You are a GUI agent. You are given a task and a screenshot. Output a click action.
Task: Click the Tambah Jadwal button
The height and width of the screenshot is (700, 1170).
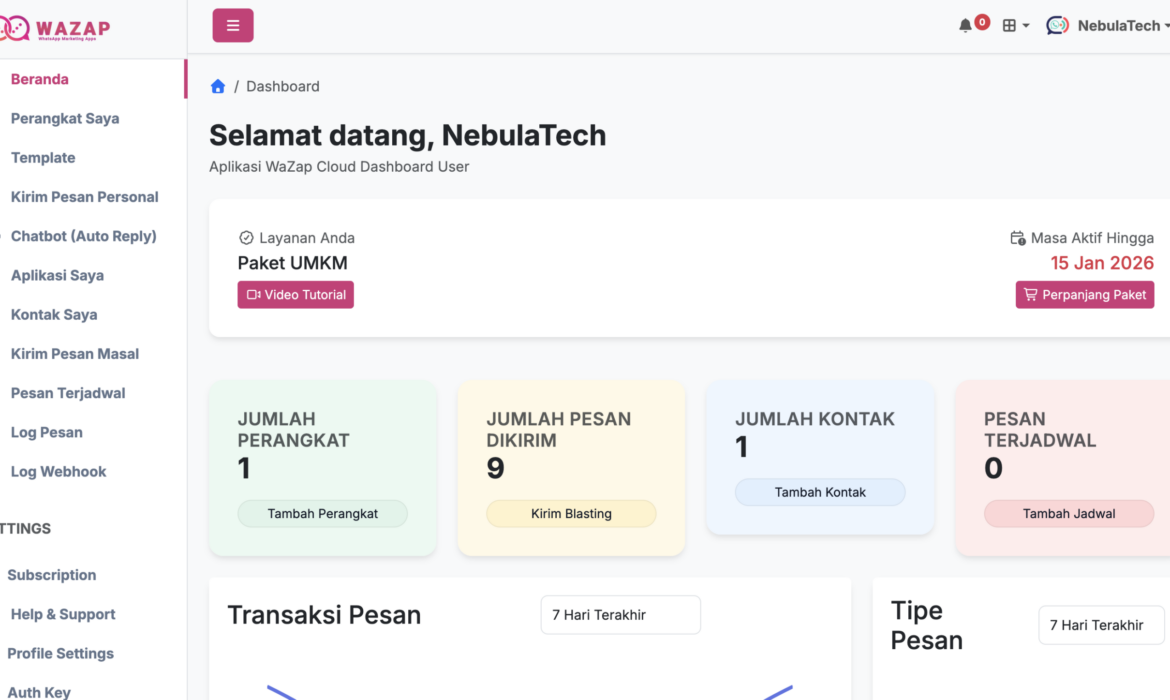1069,513
